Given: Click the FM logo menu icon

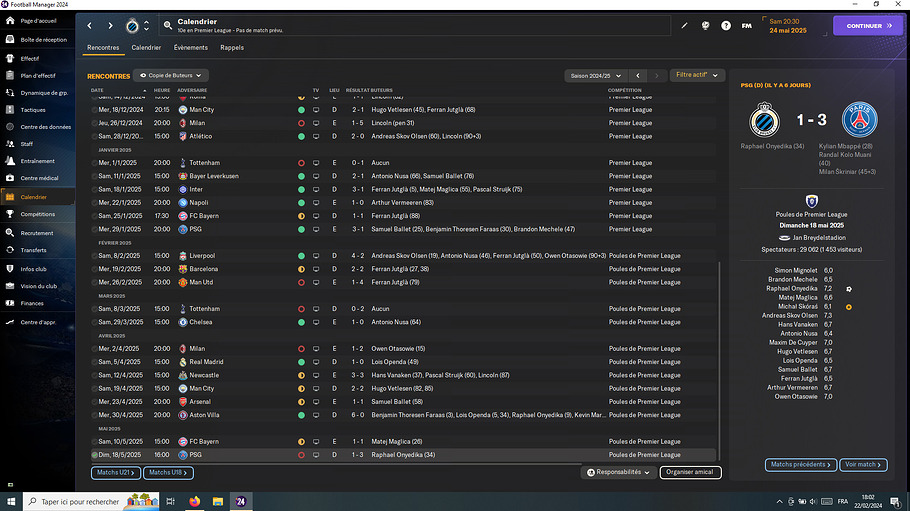Looking at the screenshot, I should (746, 25).
